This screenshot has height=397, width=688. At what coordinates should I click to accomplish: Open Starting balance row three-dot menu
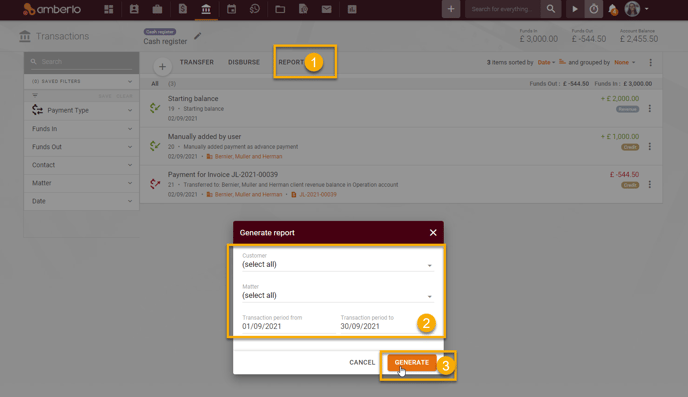pos(650,108)
